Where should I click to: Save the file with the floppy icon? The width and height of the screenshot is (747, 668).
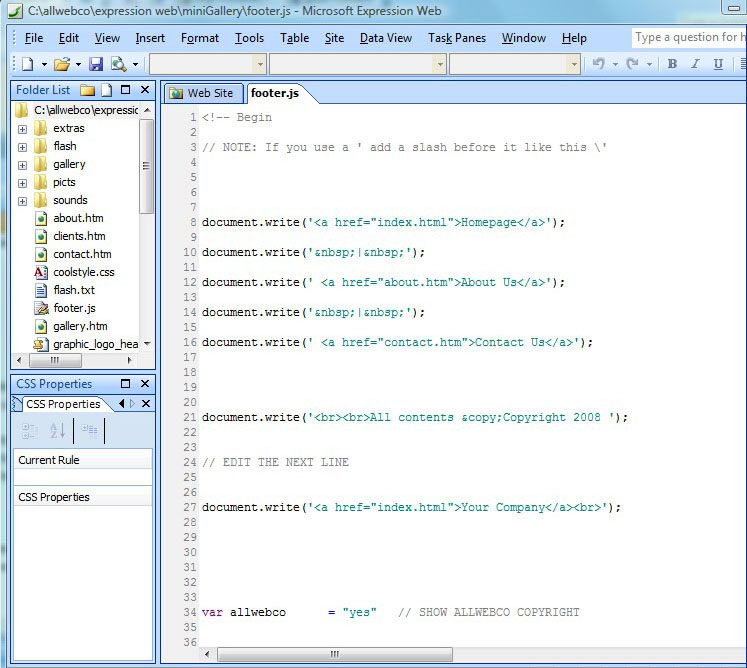tap(96, 64)
